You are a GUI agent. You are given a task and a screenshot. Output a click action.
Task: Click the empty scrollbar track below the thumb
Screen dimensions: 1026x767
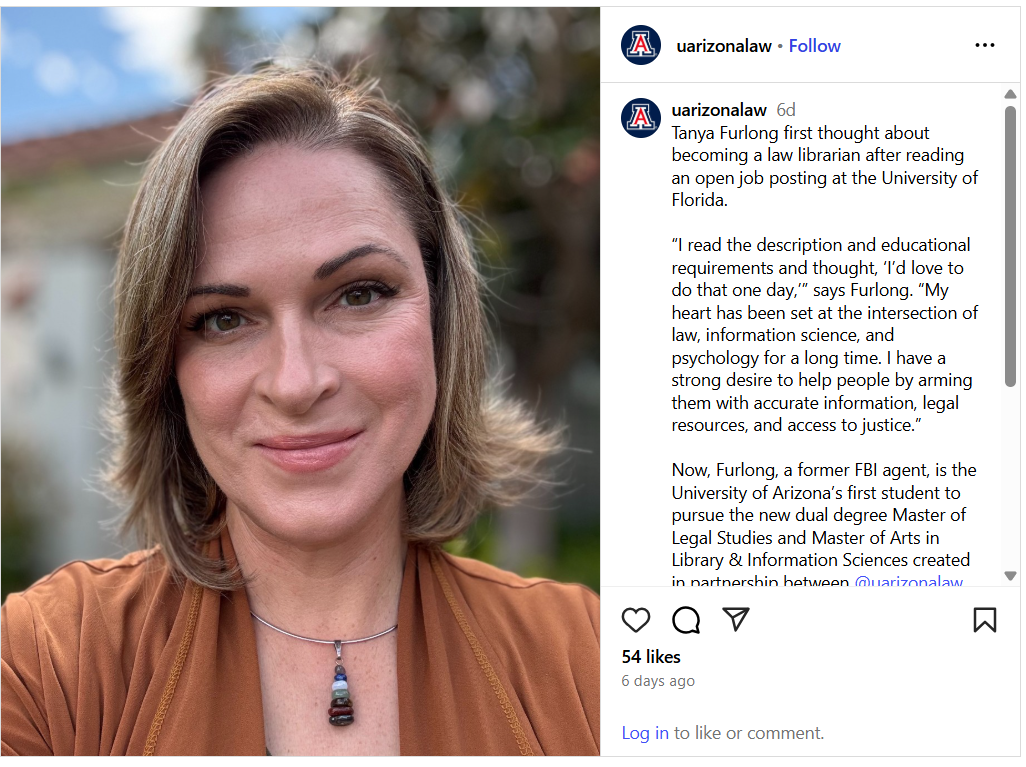[1010, 480]
